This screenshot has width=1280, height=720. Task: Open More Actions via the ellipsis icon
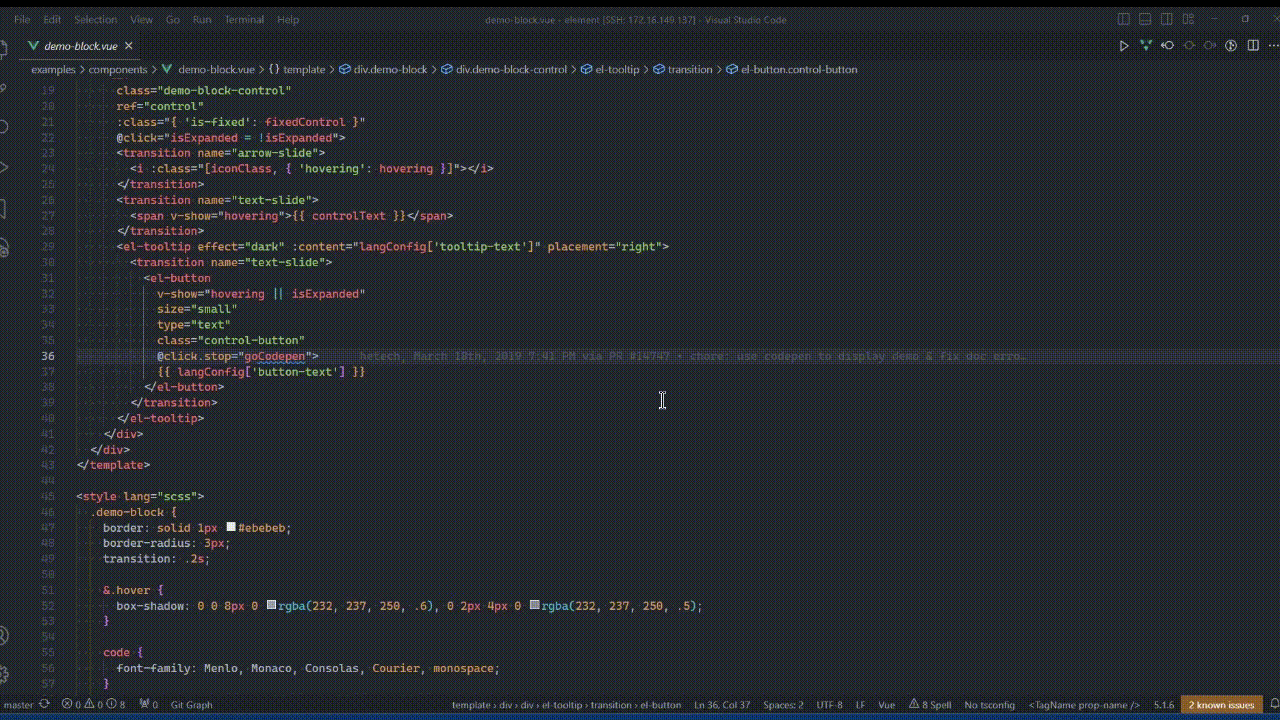(x=1274, y=45)
